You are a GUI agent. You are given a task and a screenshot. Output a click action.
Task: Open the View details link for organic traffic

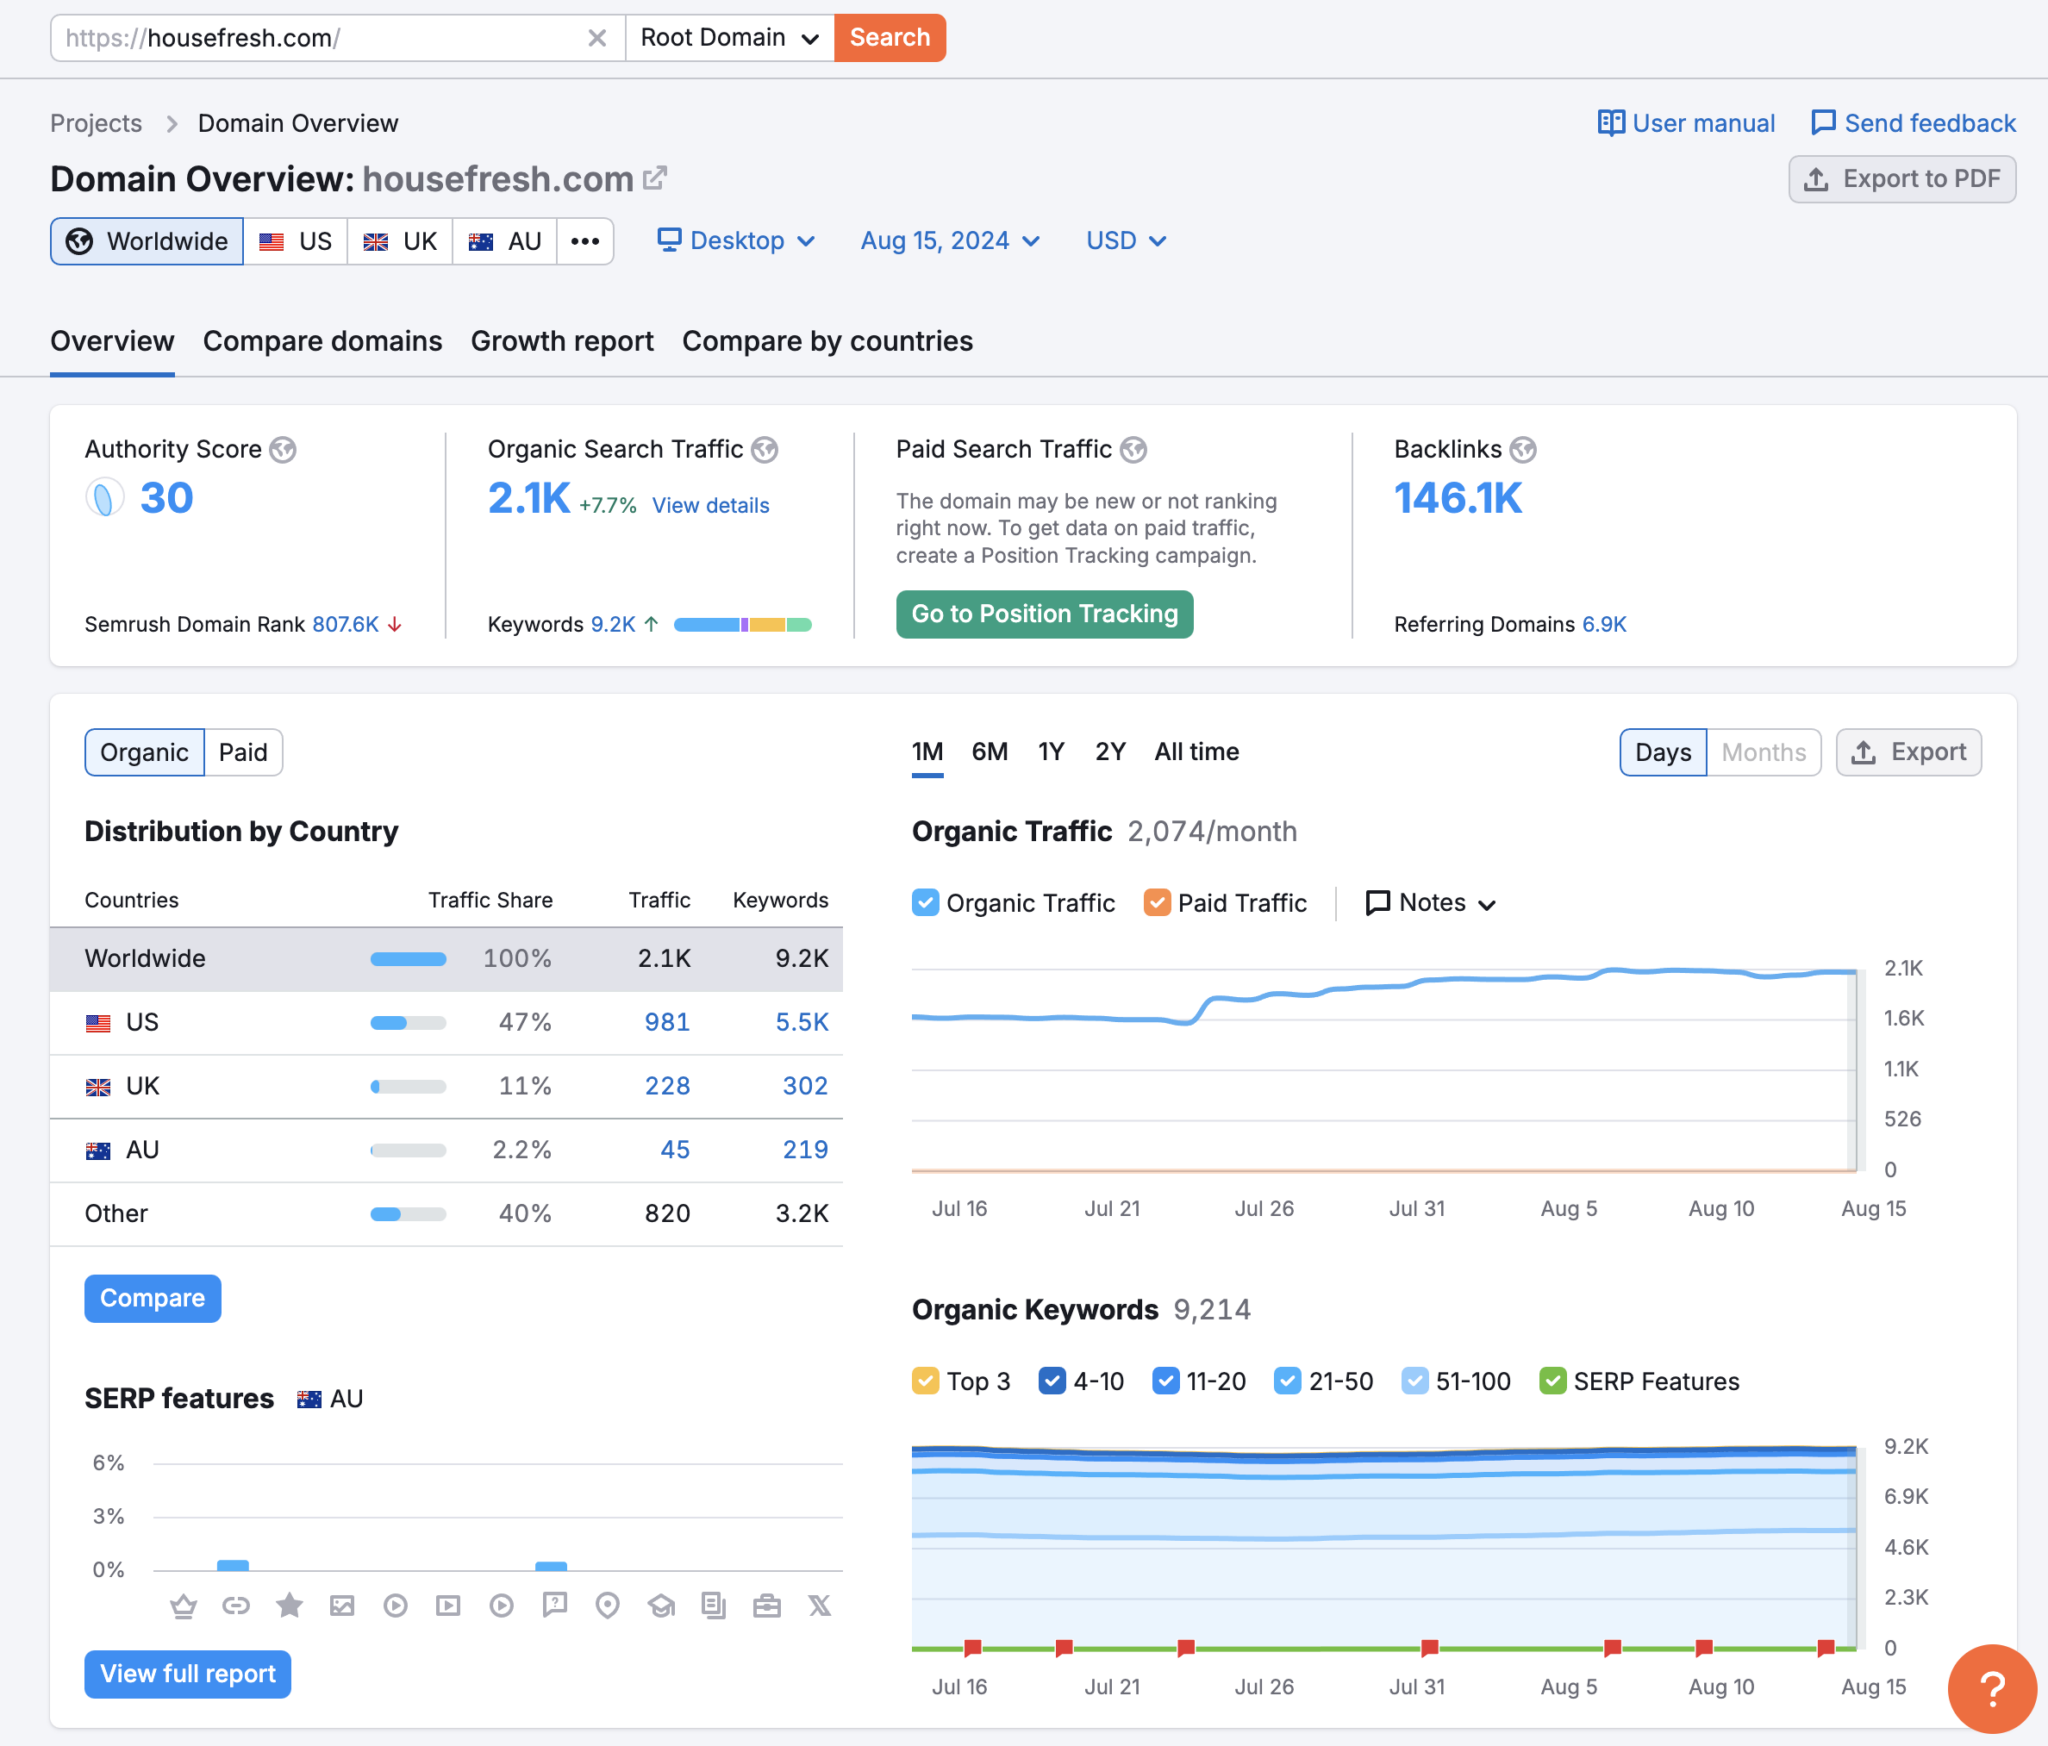tap(710, 506)
